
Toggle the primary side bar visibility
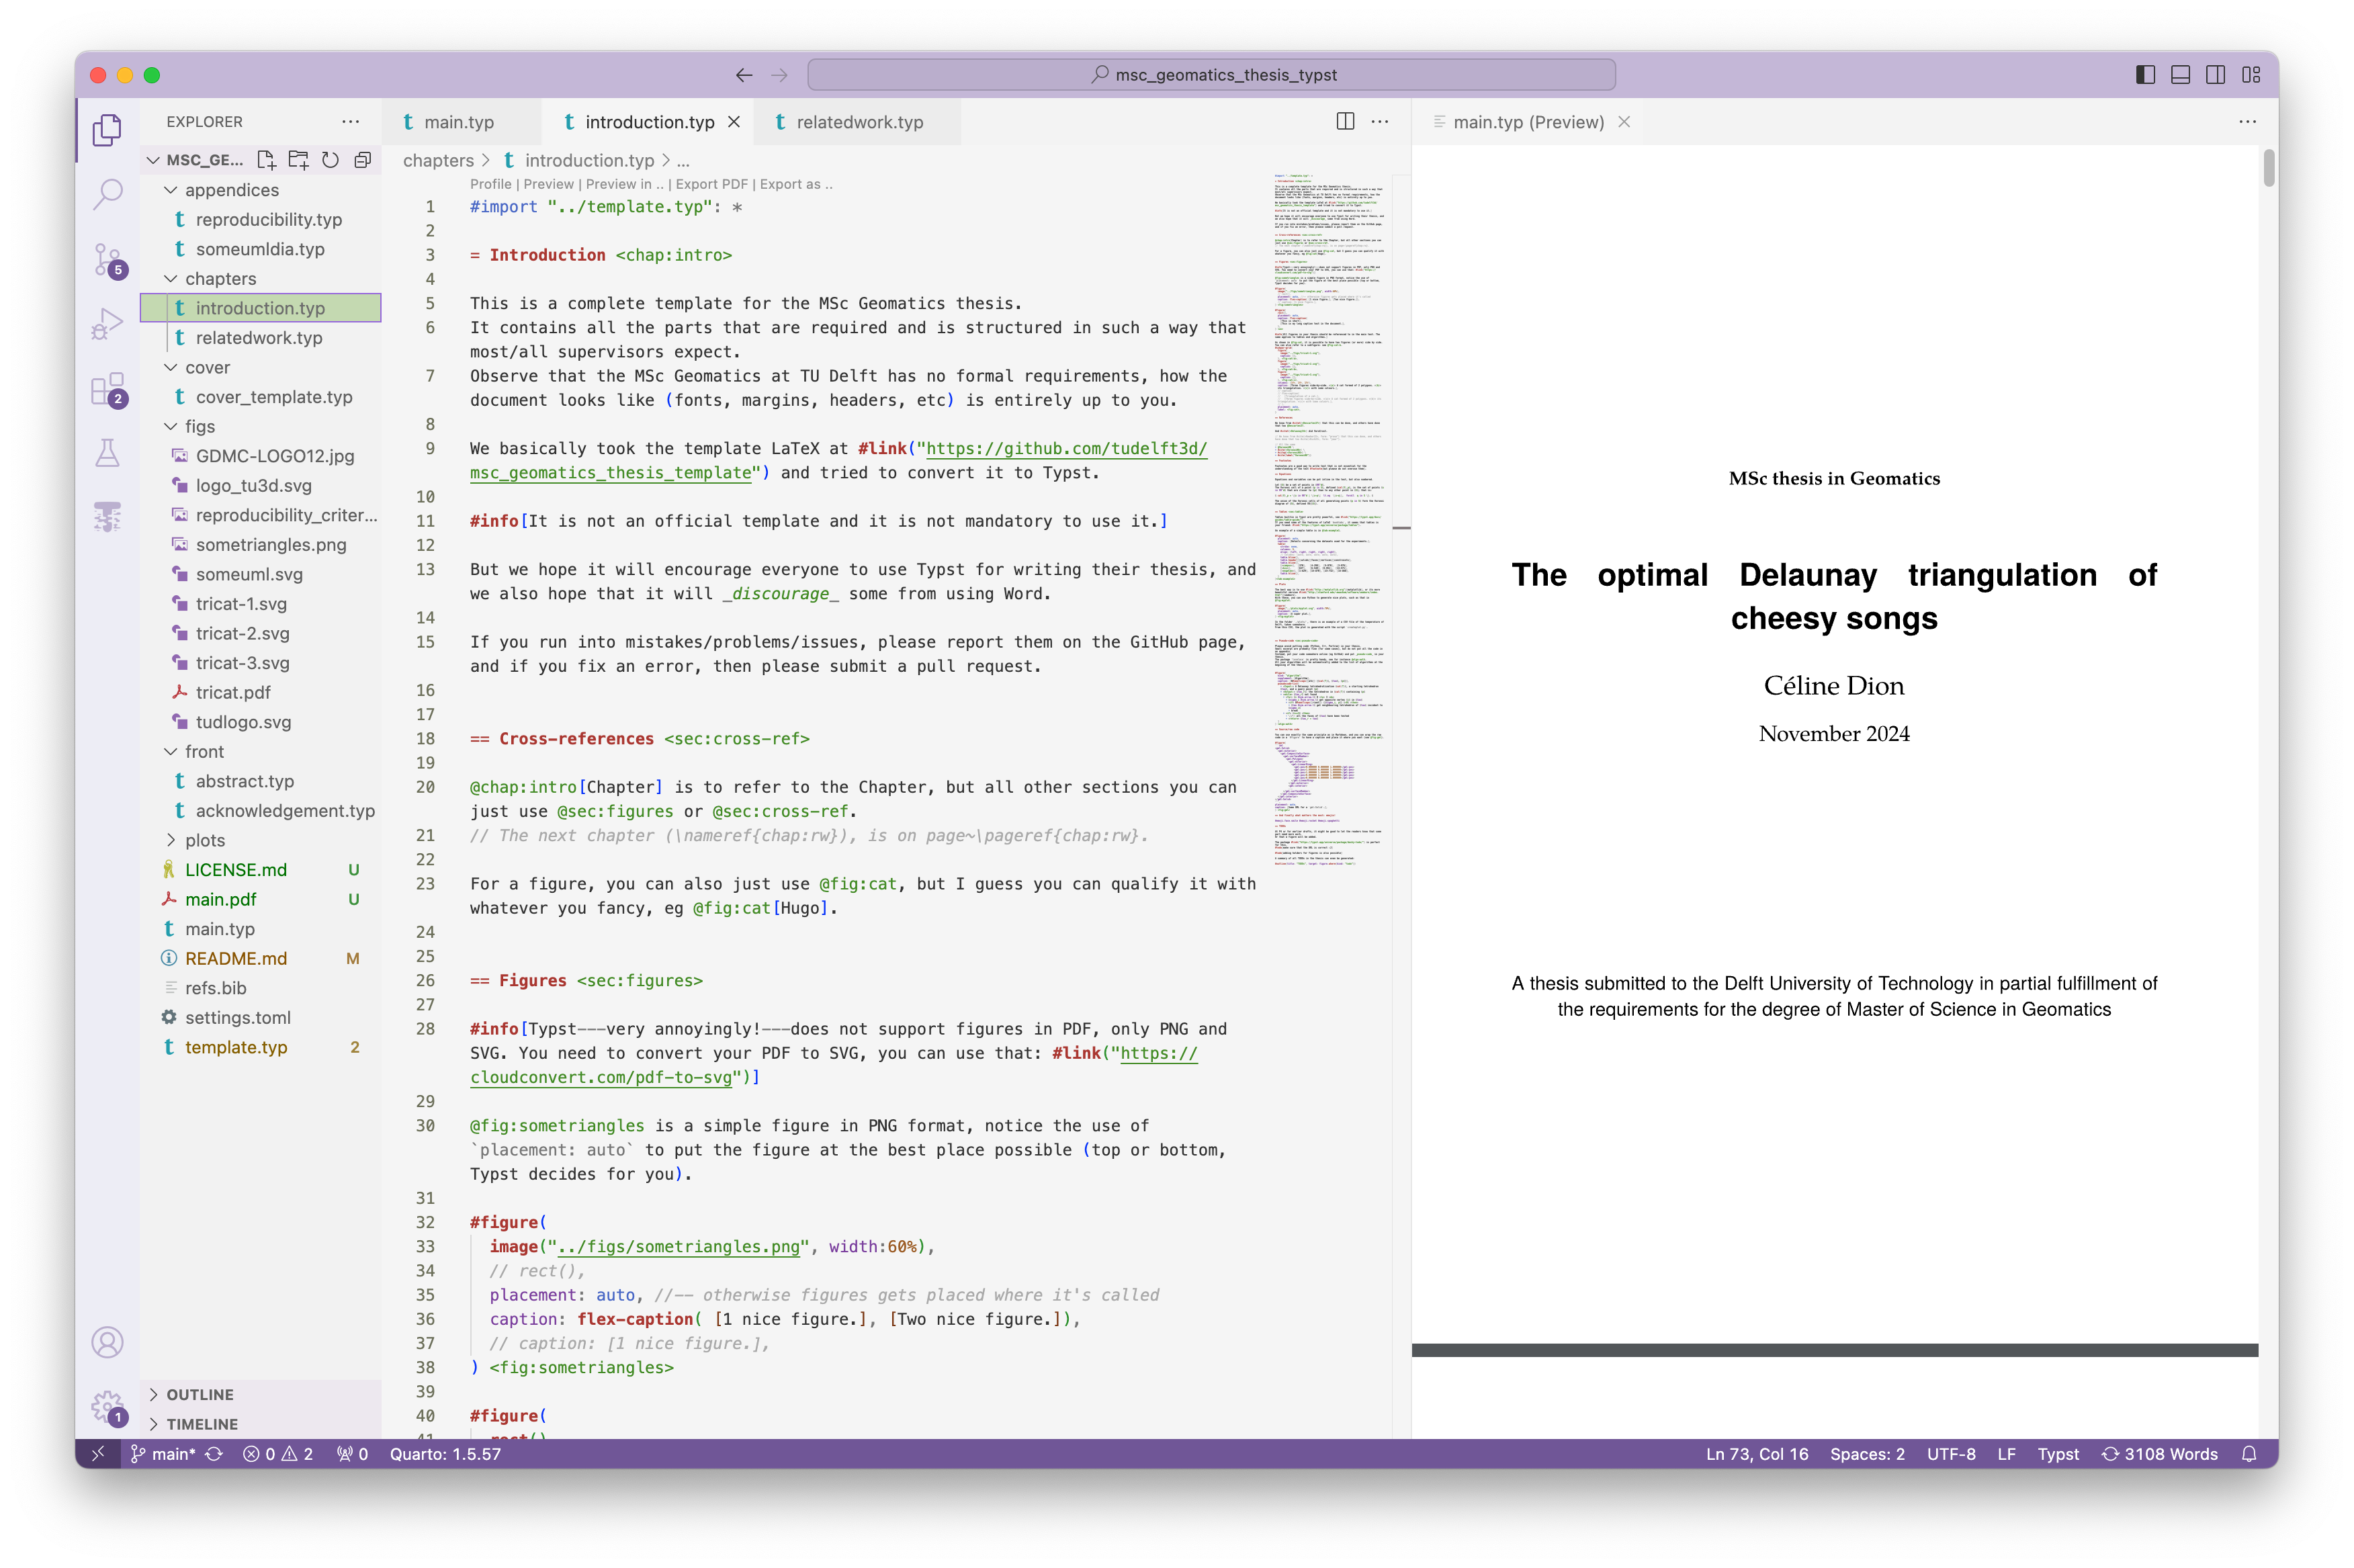coord(2145,75)
